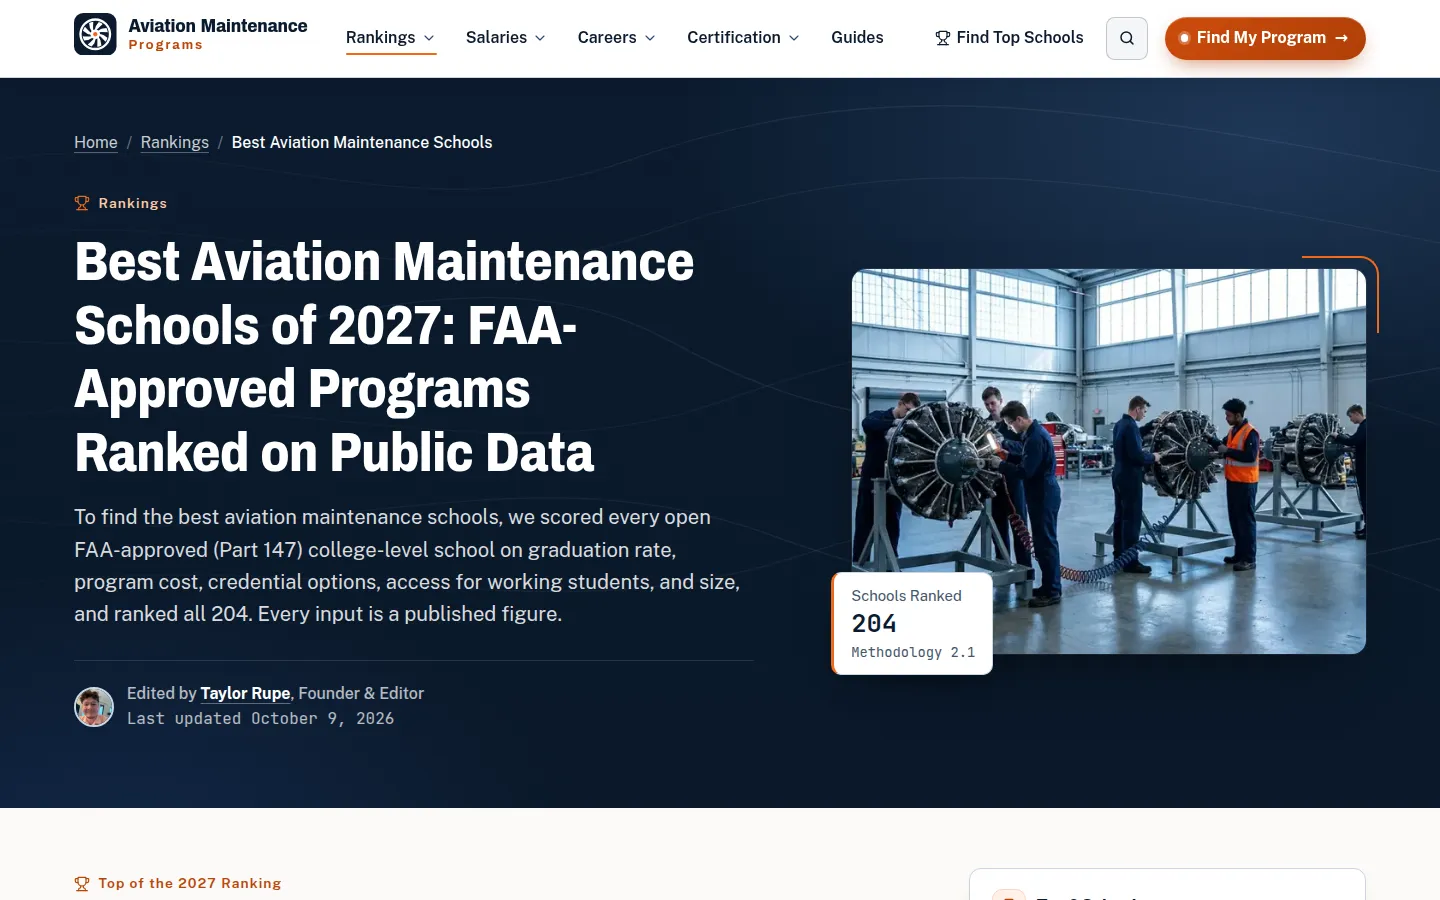The height and width of the screenshot is (900, 1440).
Task: Click the Aviation Maintenance Programs logo icon
Action: coord(95,34)
